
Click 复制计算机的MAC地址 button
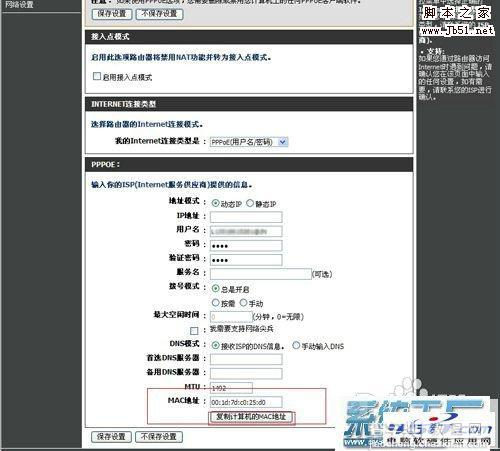click(x=252, y=417)
